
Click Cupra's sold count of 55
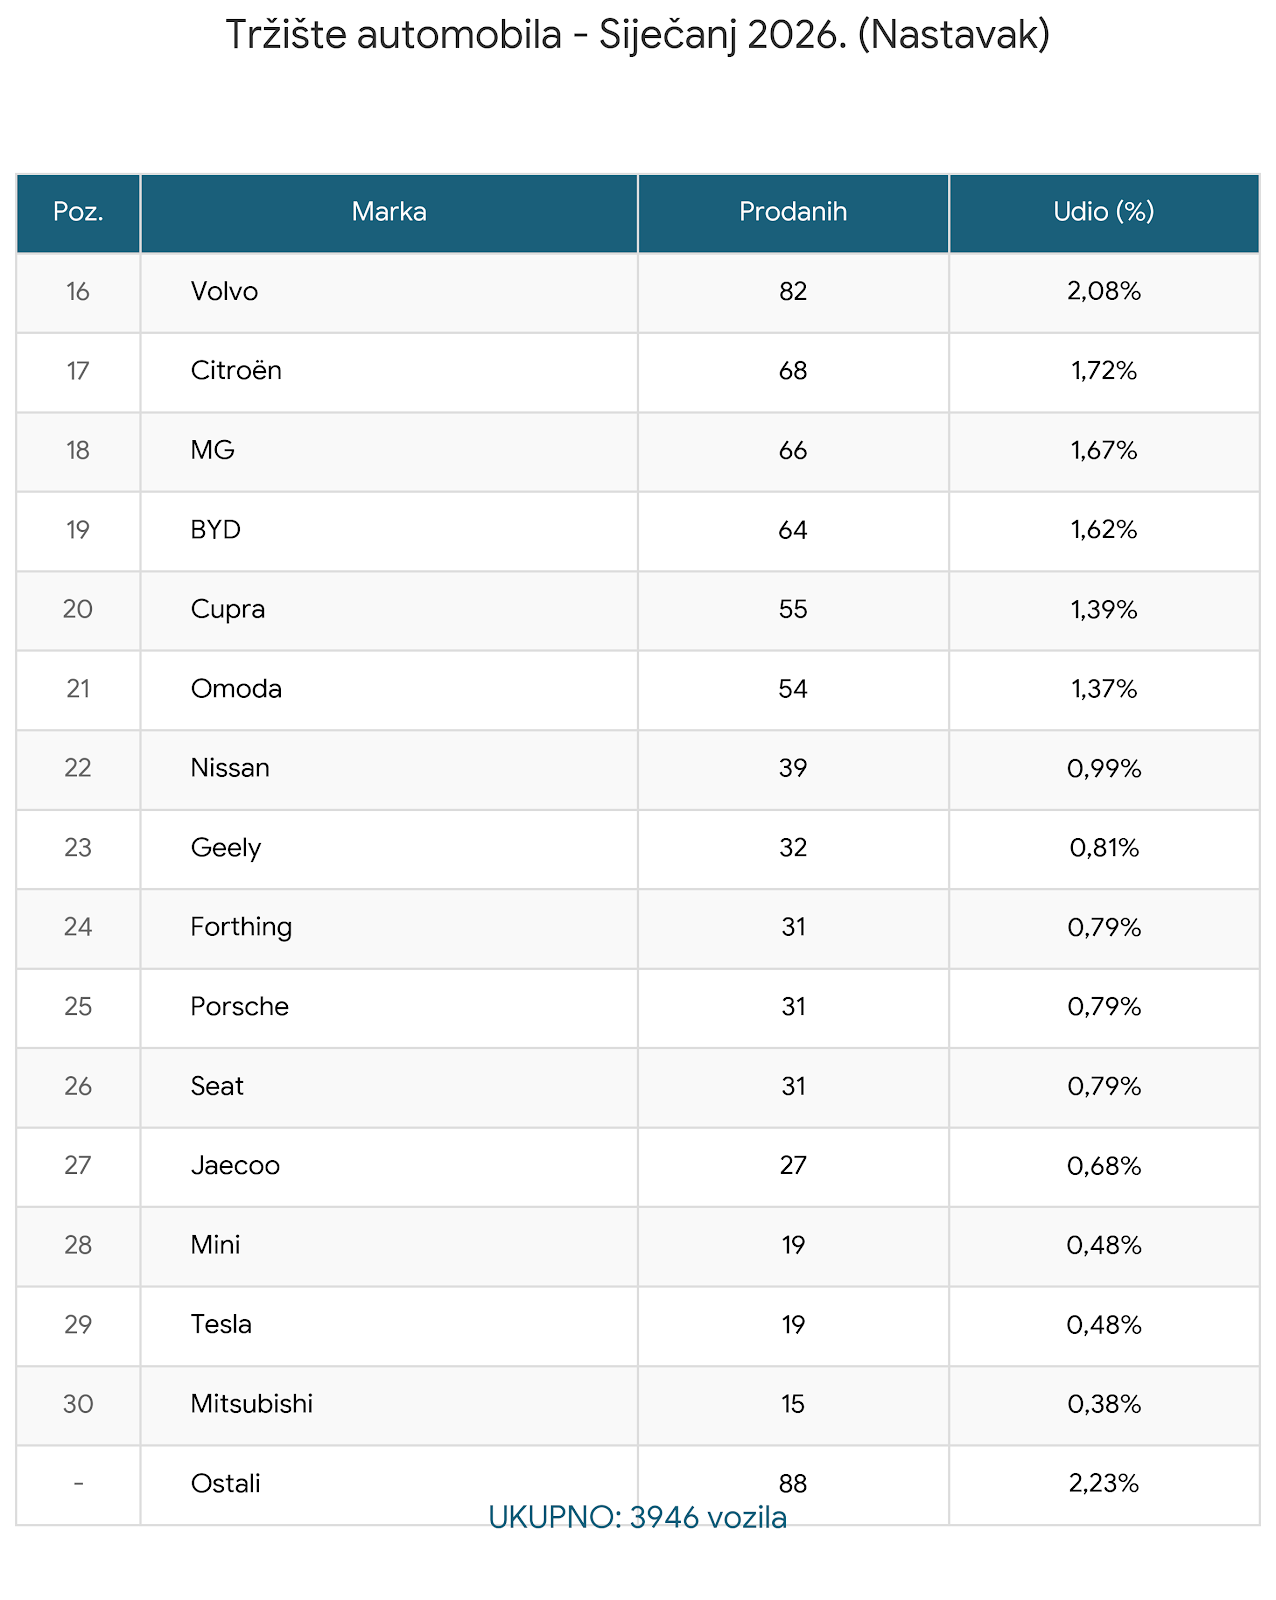click(793, 609)
